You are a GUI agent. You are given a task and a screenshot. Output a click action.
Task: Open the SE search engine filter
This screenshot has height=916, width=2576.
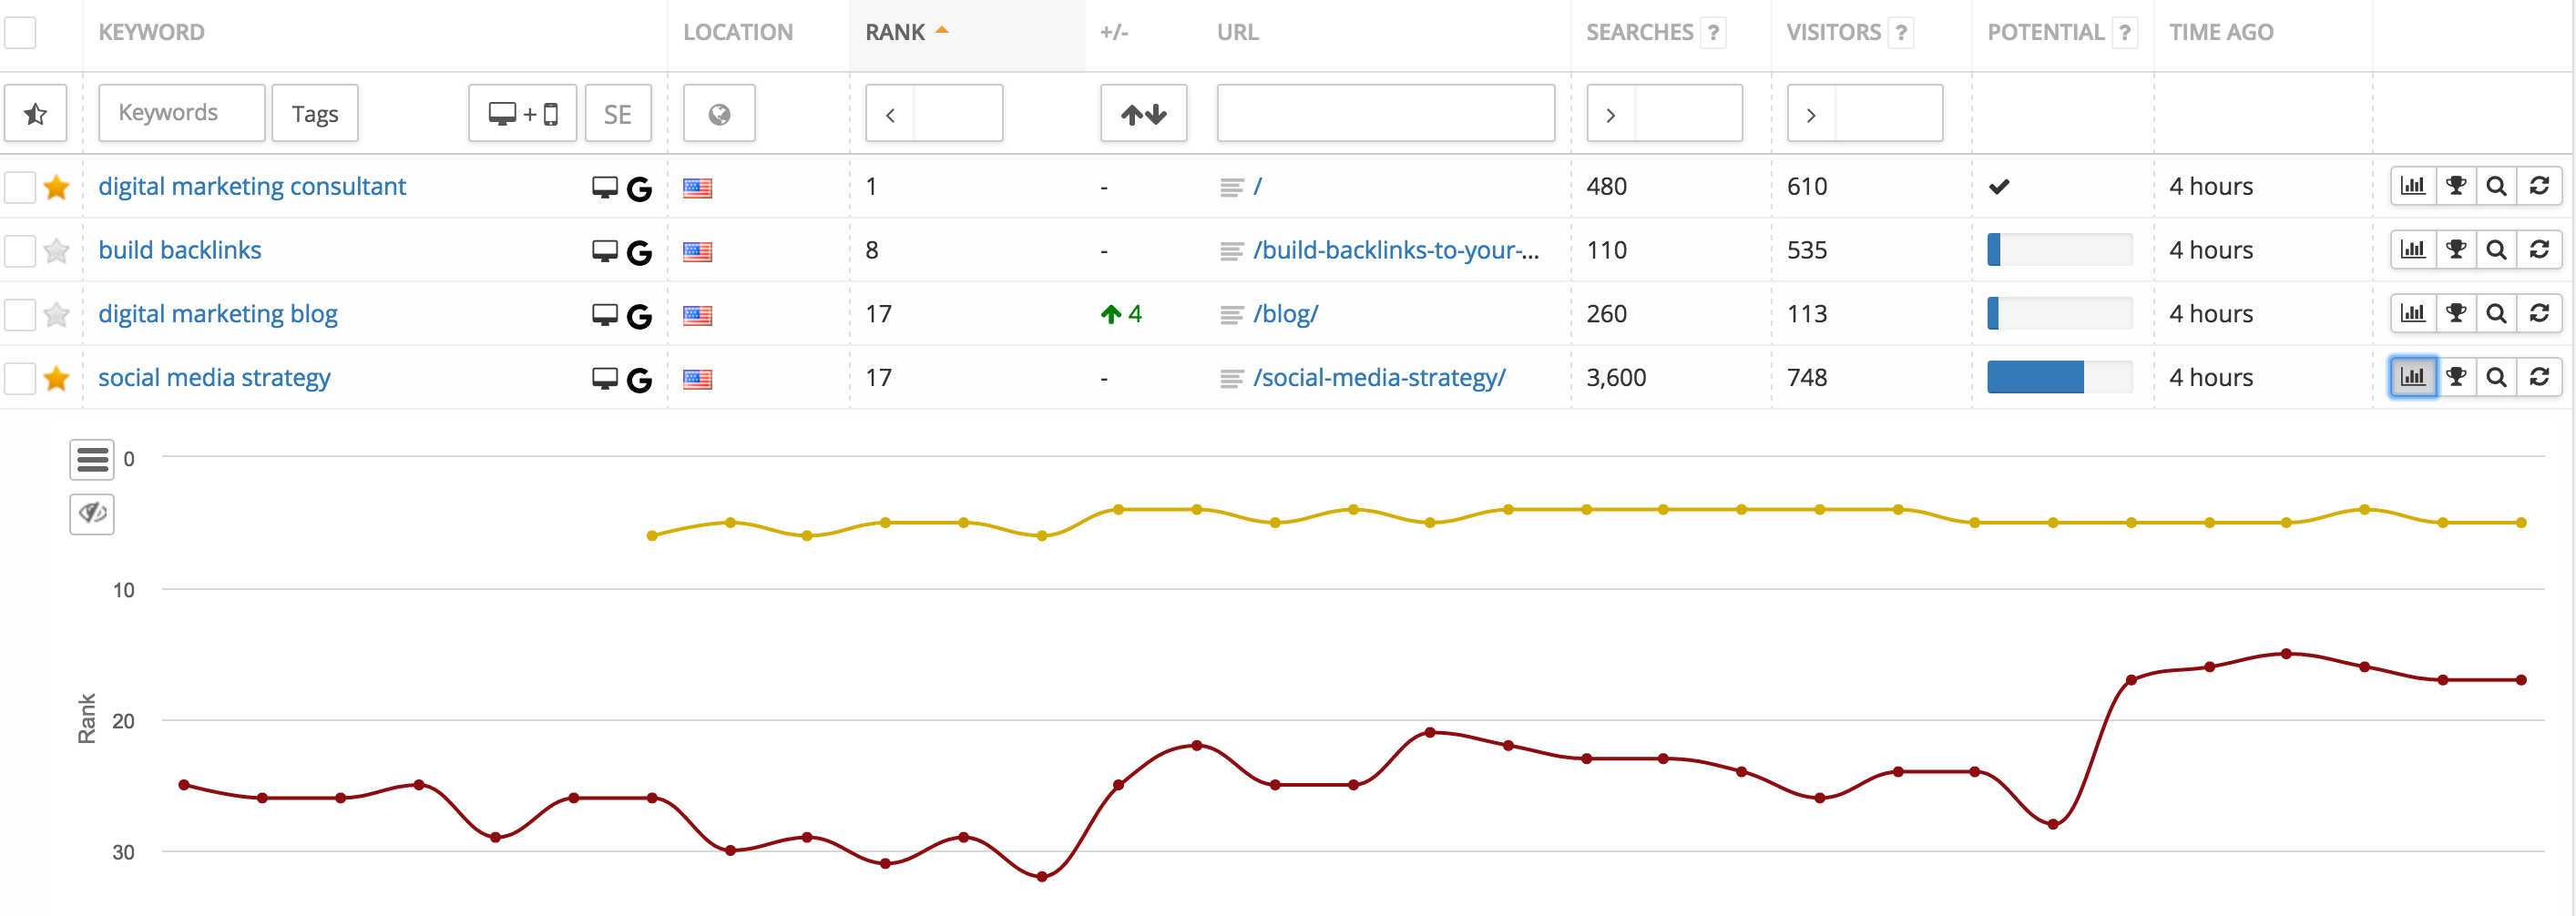click(618, 114)
